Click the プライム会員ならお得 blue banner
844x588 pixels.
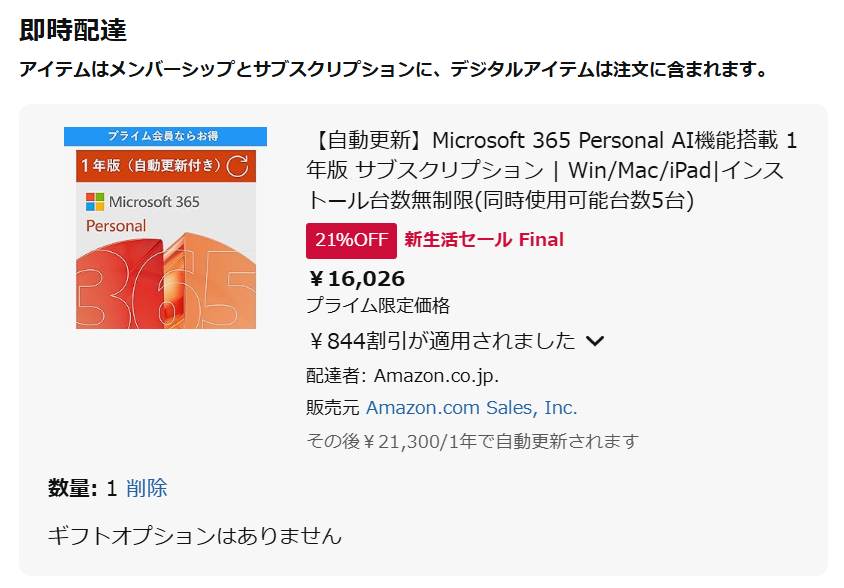(x=165, y=136)
